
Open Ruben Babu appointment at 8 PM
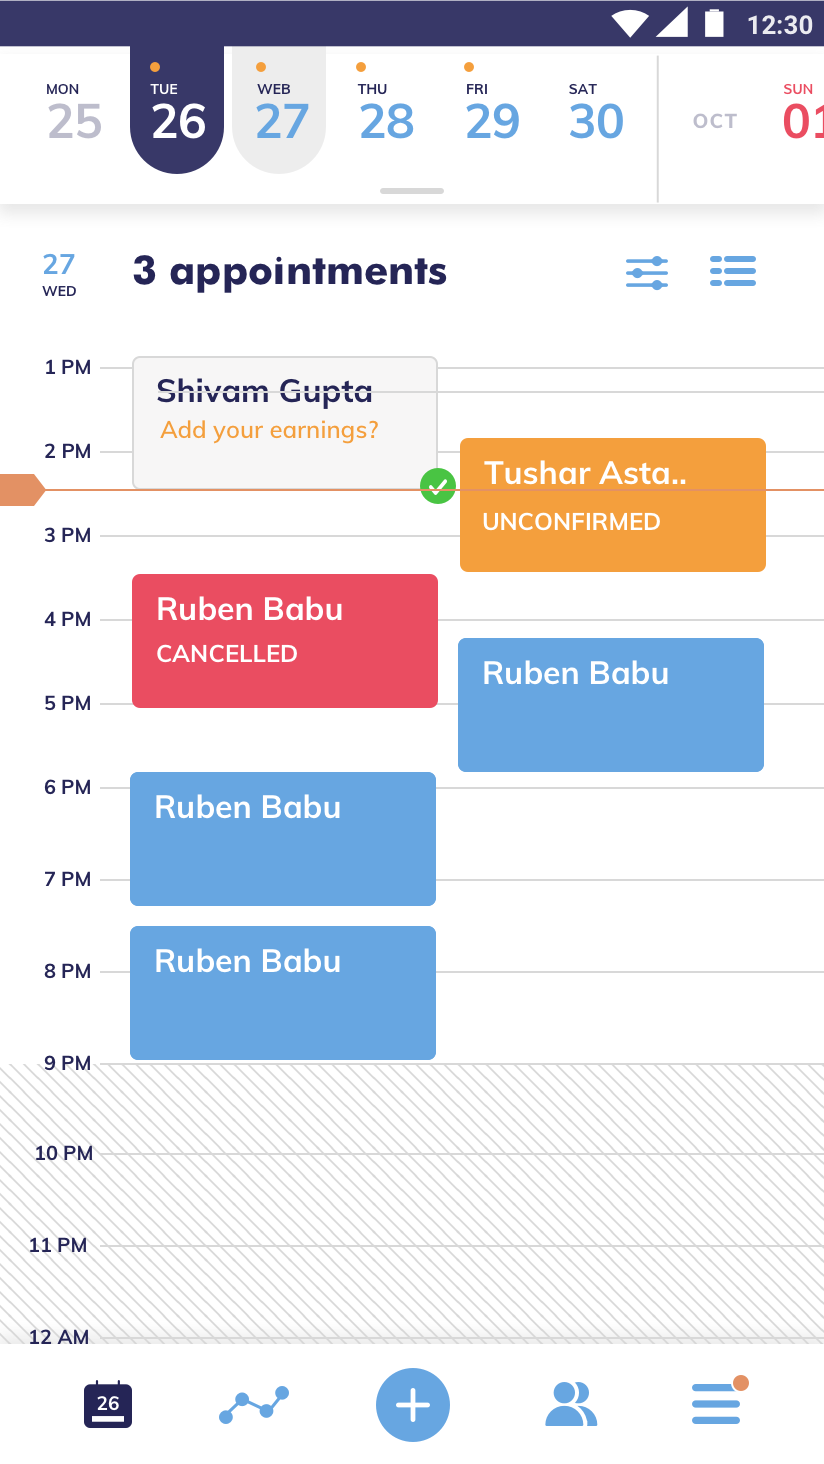point(283,992)
